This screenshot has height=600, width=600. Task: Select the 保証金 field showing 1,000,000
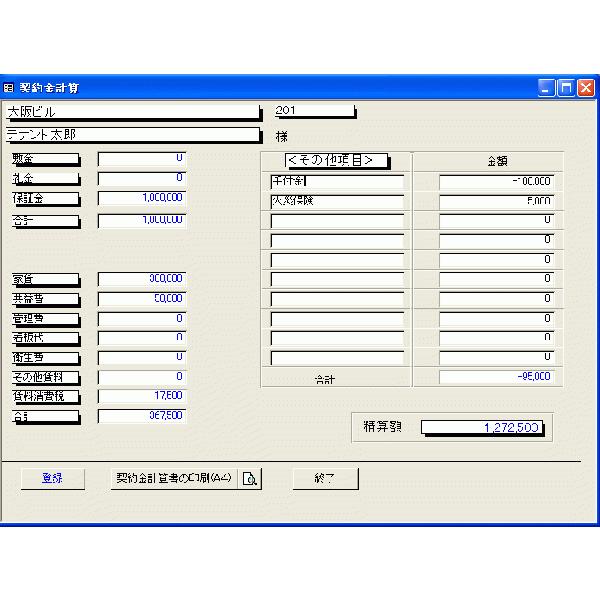(141, 198)
